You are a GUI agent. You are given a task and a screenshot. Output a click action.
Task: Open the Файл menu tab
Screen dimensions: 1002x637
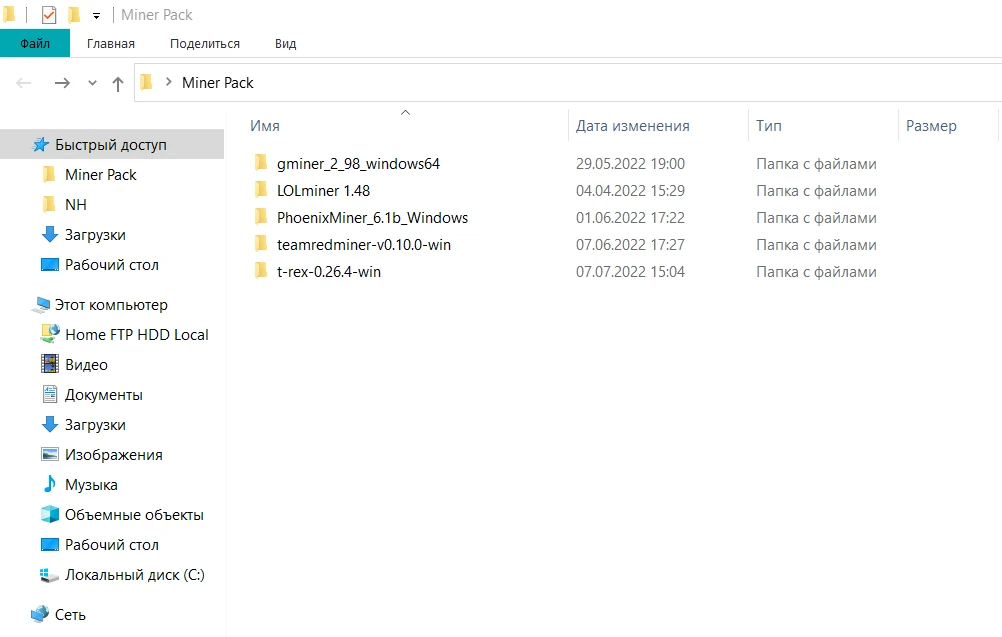coord(35,44)
